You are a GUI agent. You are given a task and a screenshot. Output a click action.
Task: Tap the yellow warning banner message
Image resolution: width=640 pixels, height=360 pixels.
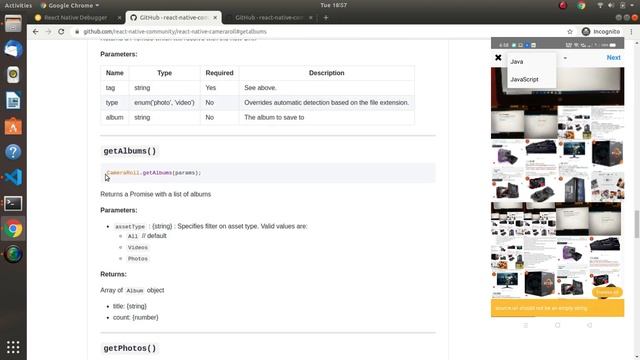coord(557,308)
